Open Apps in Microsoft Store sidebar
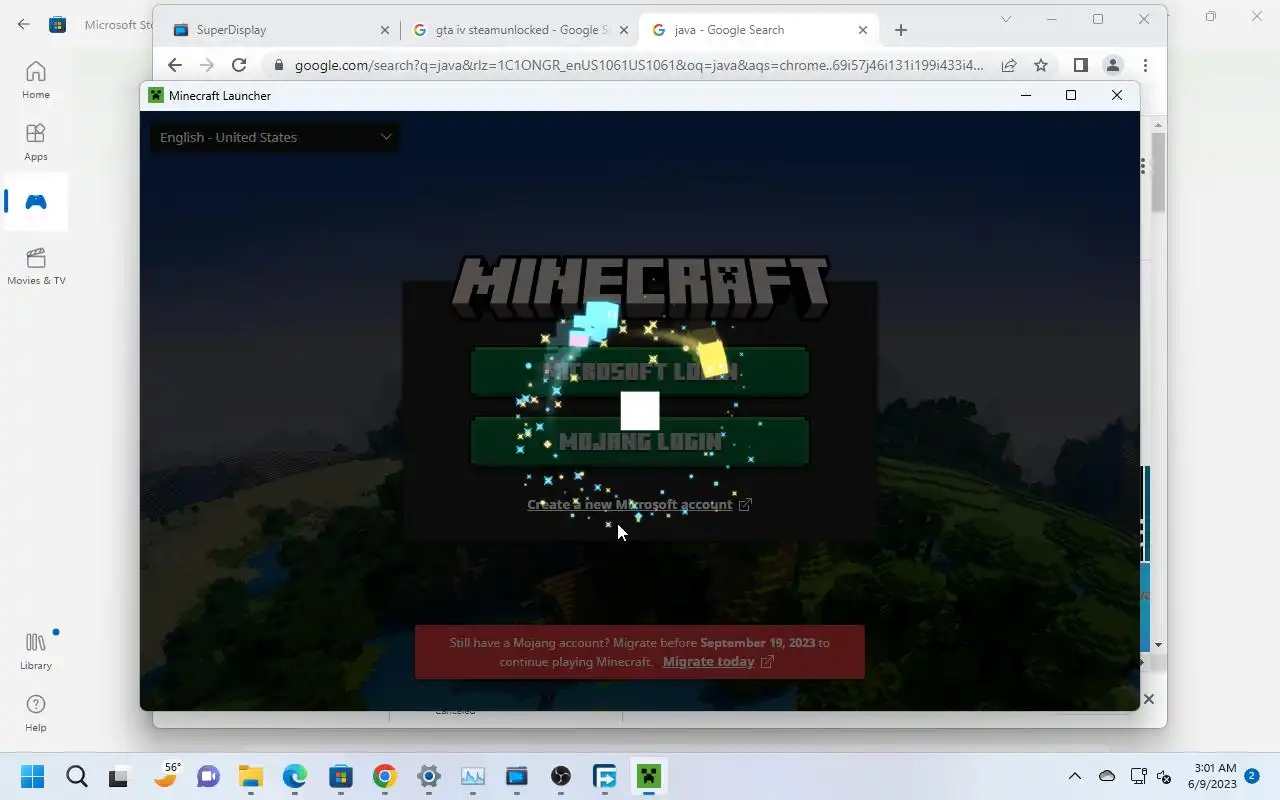1280x800 pixels. point(36,142)
